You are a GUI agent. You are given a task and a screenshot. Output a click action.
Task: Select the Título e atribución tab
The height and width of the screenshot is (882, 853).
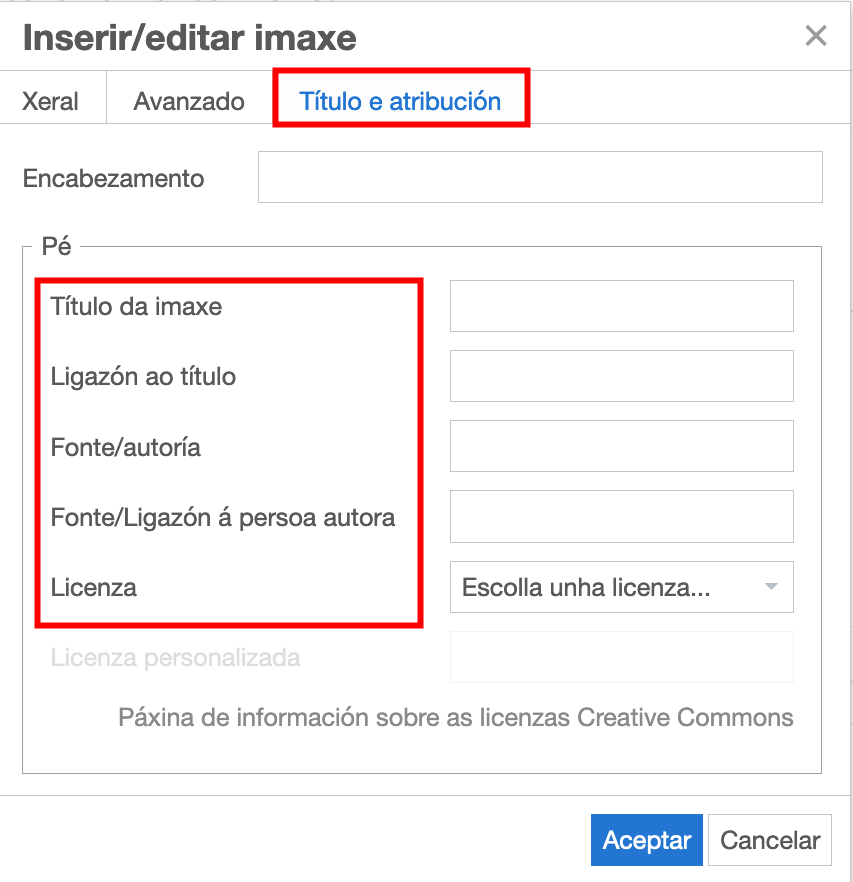[x=400, y=100]
